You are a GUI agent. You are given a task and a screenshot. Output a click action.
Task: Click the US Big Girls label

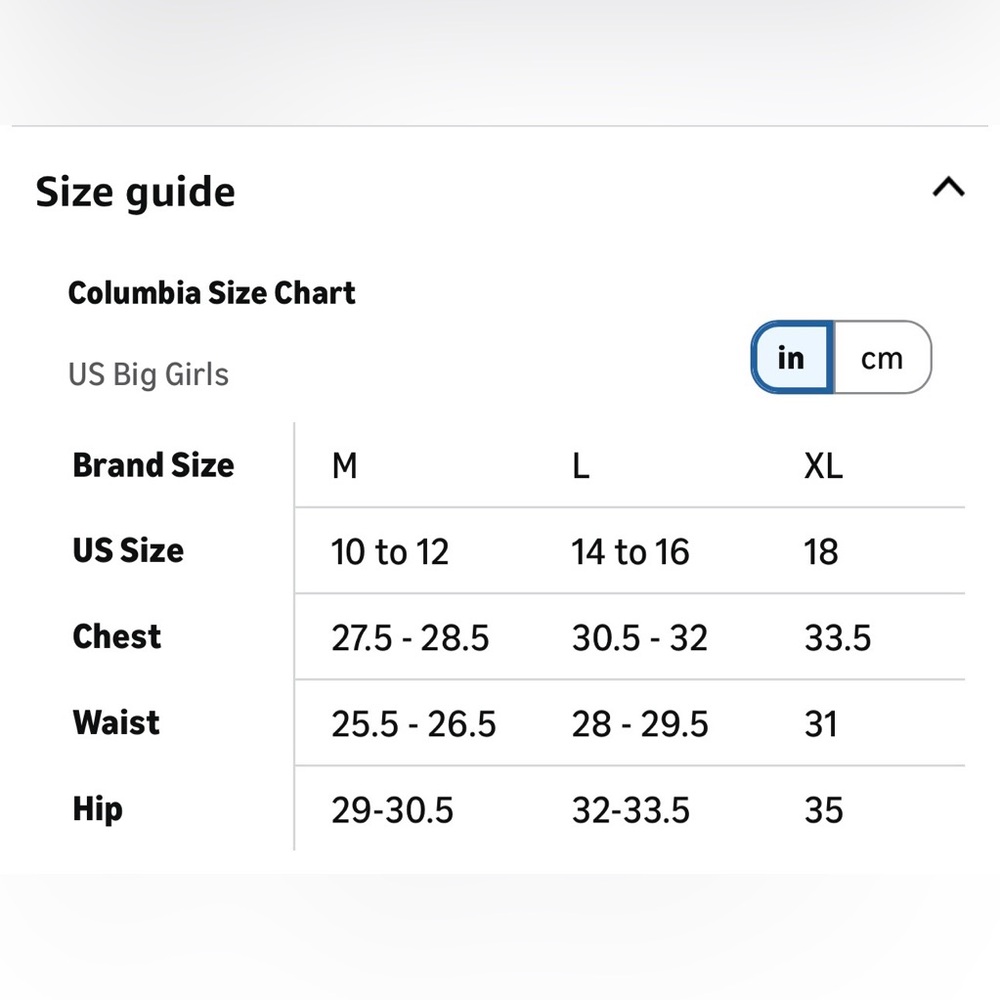click(x=148, y=374)
